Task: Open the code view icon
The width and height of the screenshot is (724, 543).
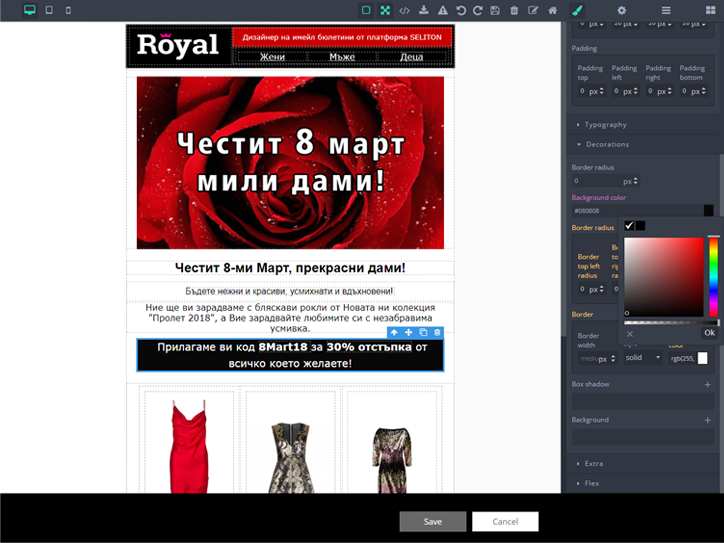Action: [404, 10]
